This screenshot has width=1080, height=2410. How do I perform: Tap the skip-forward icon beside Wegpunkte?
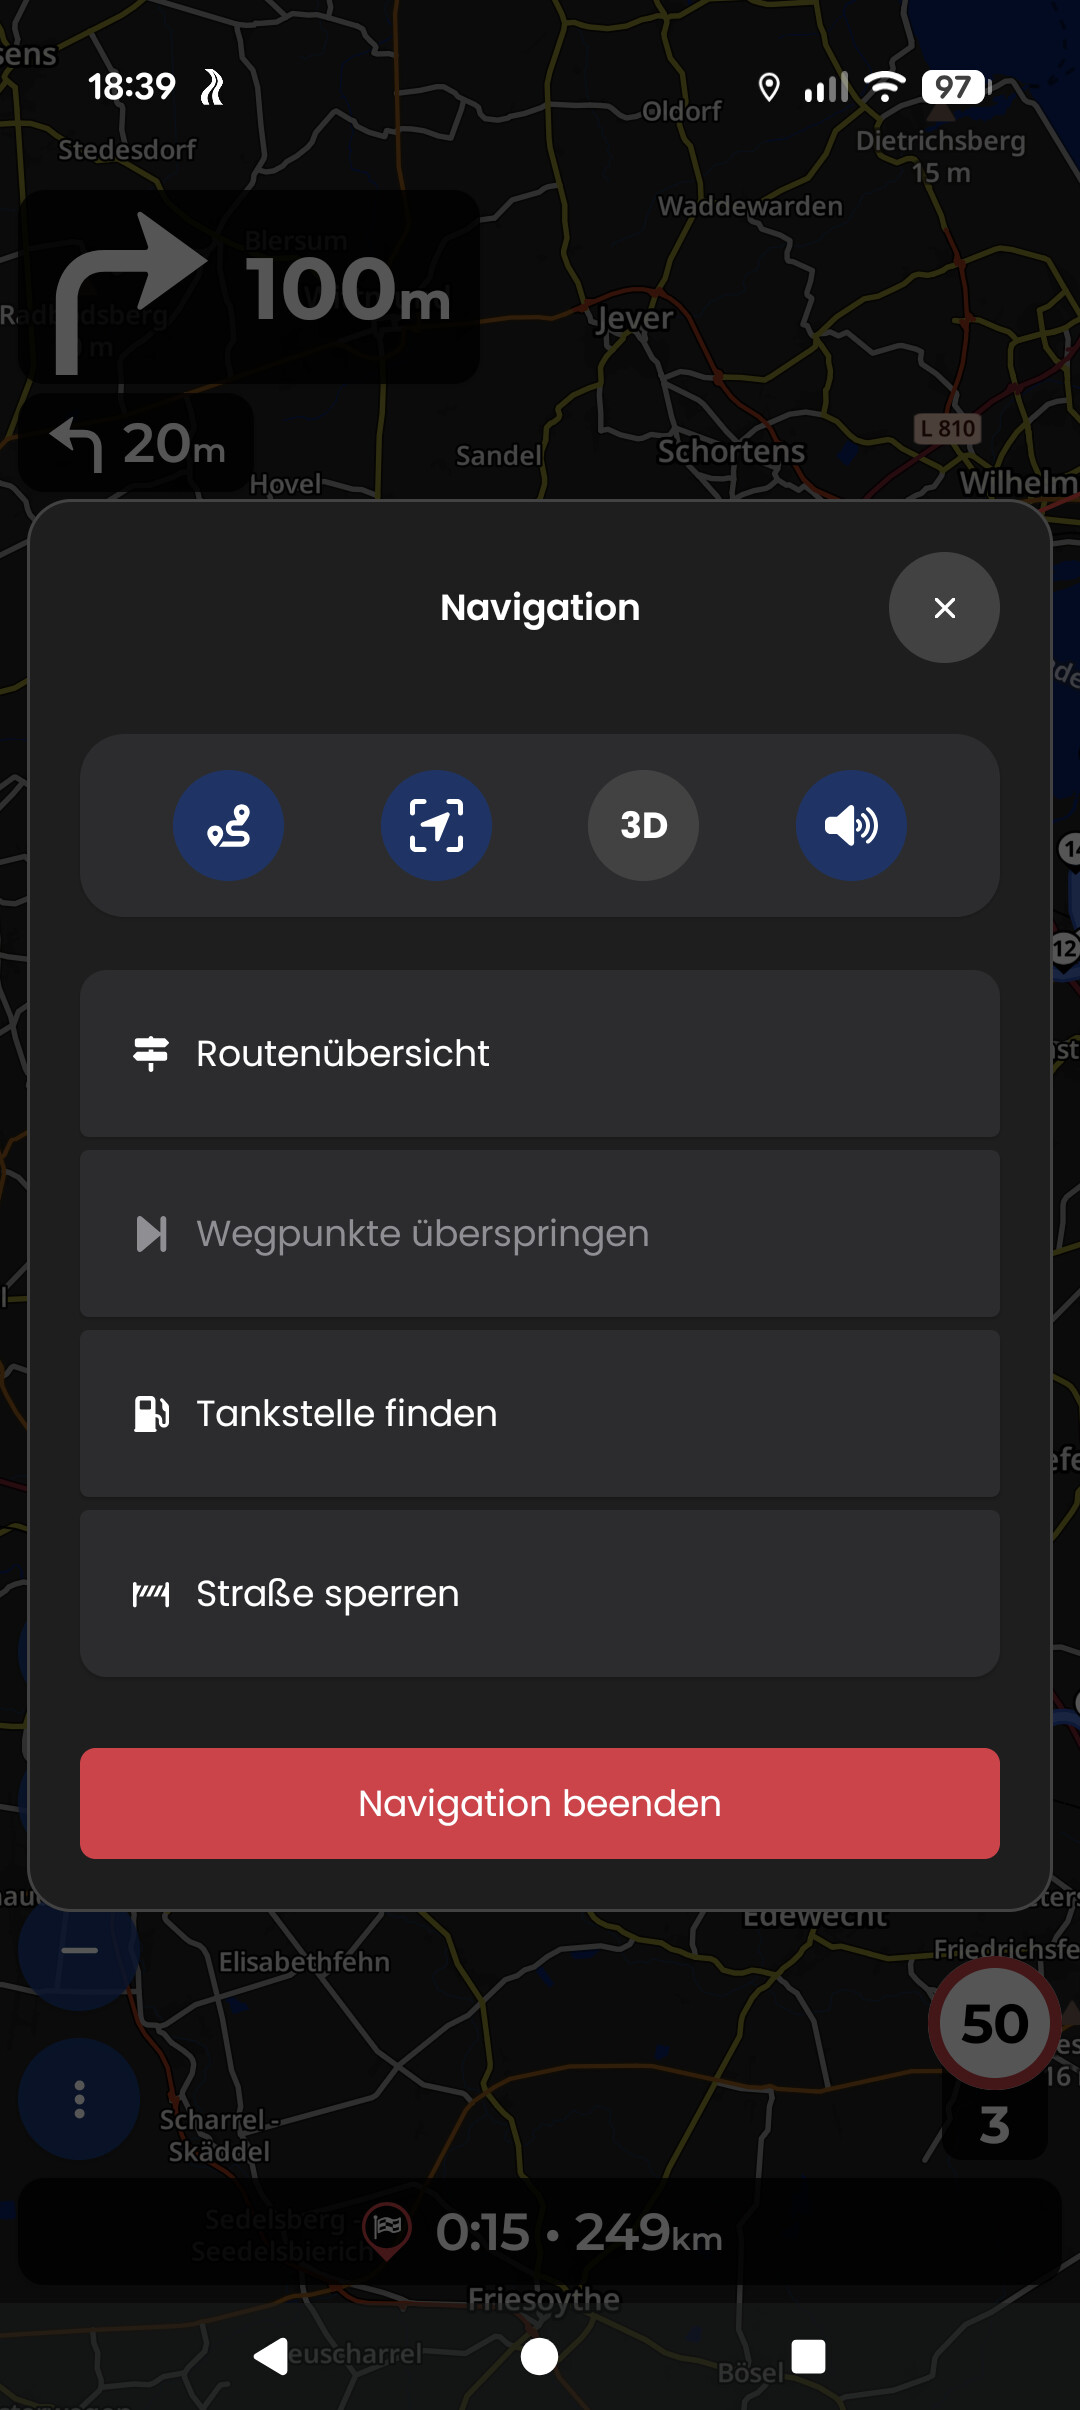[x=151, y=1233]
